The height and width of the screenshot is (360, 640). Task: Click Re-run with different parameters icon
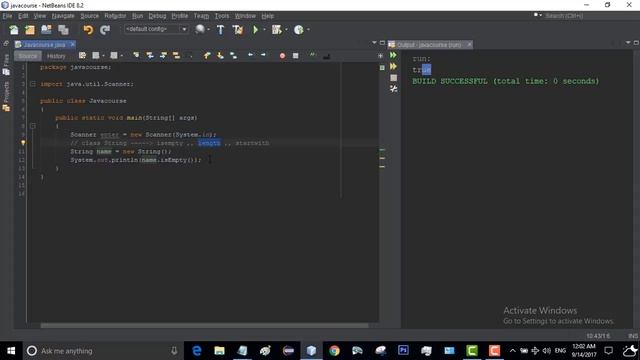click(x=393, y=66)
